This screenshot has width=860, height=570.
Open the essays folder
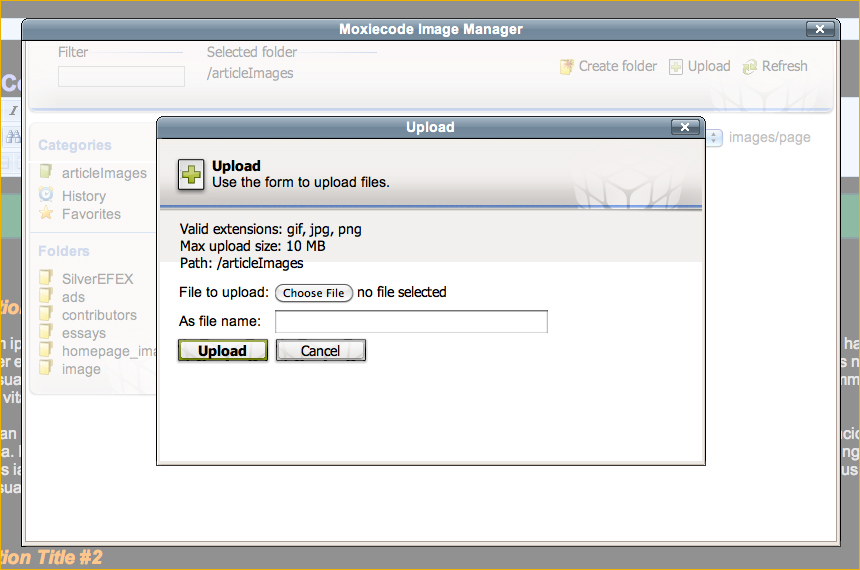[84, 333]
